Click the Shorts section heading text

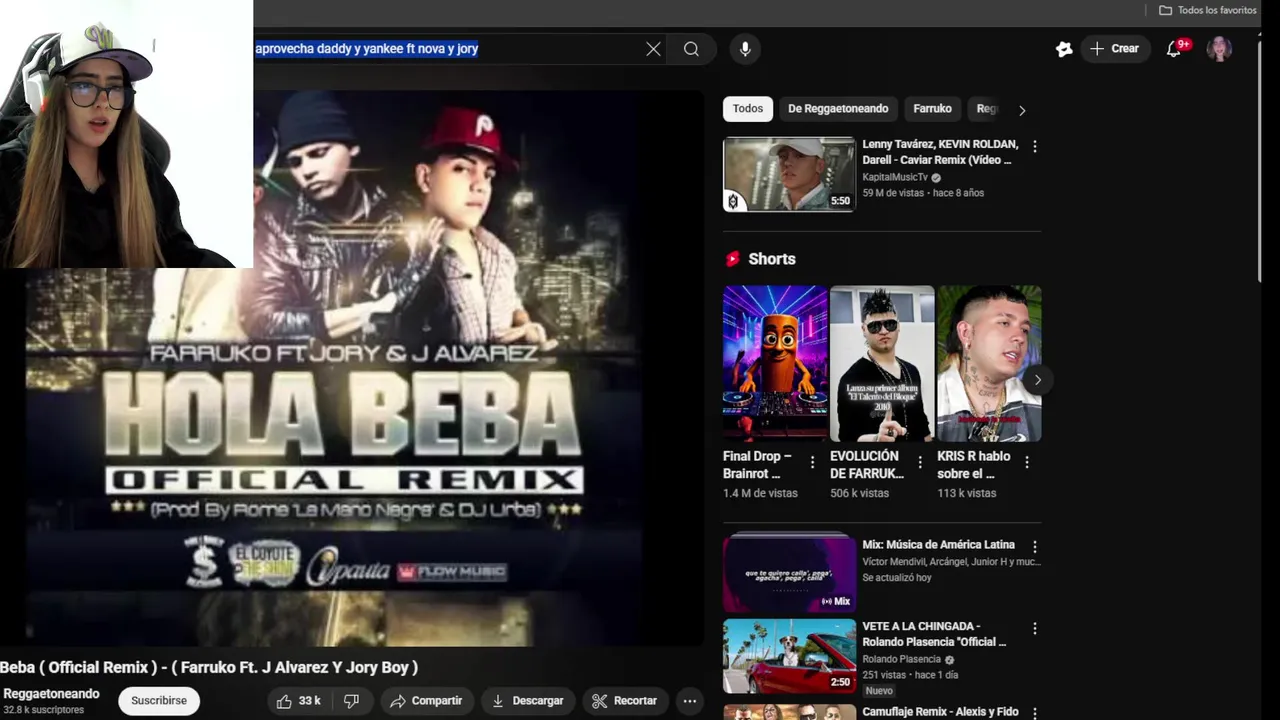[772, 259]
